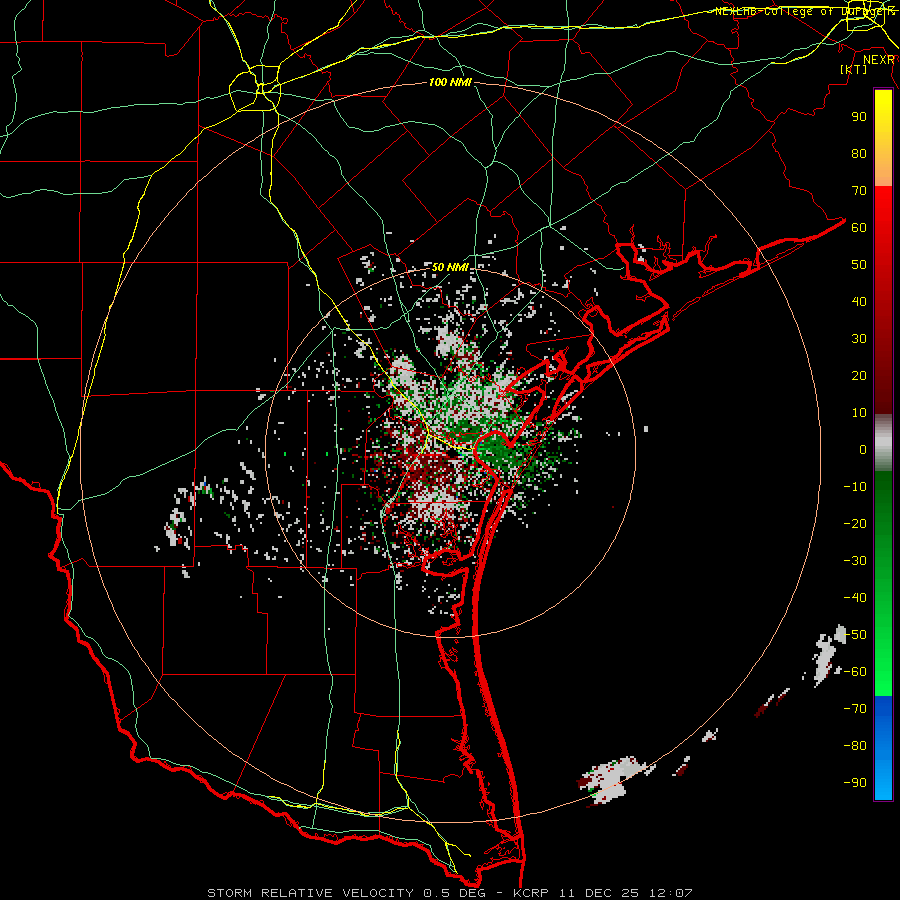The height and width of the screenshot is (900, 900).
Task: Click the -50 label on velocity scale
Action: click(x=855, y=635)
